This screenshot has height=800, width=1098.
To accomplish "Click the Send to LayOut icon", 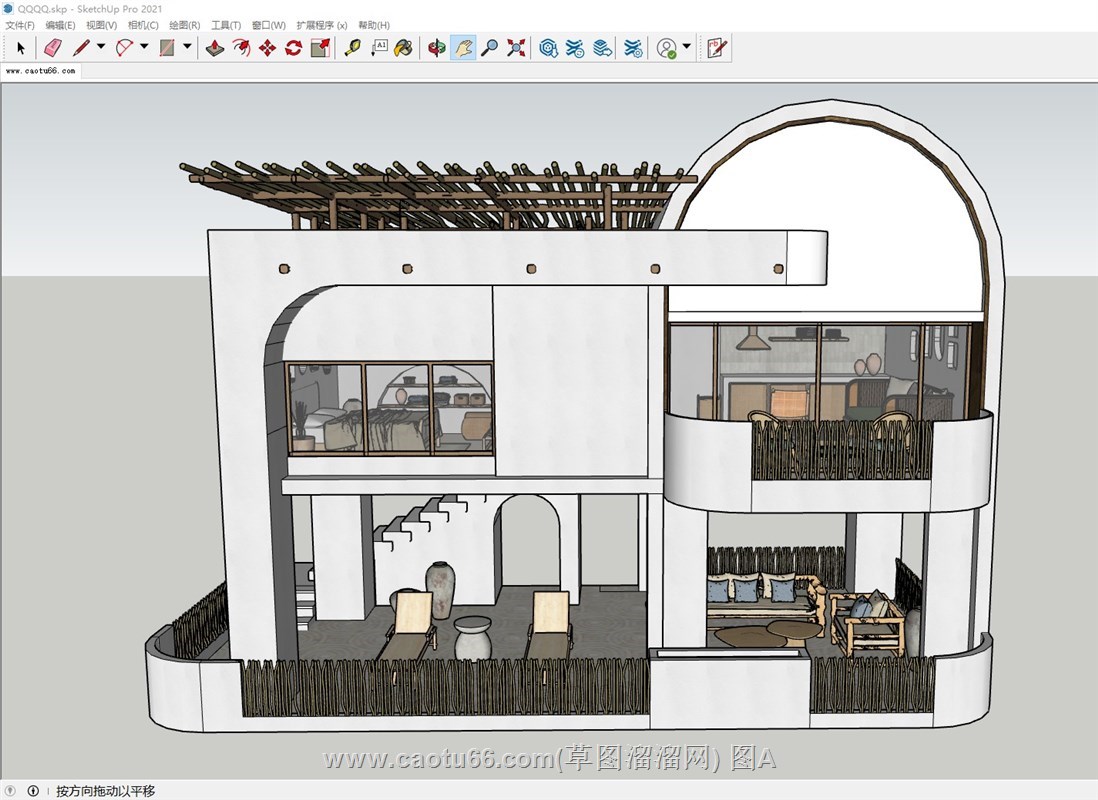I will click(602, 48).
